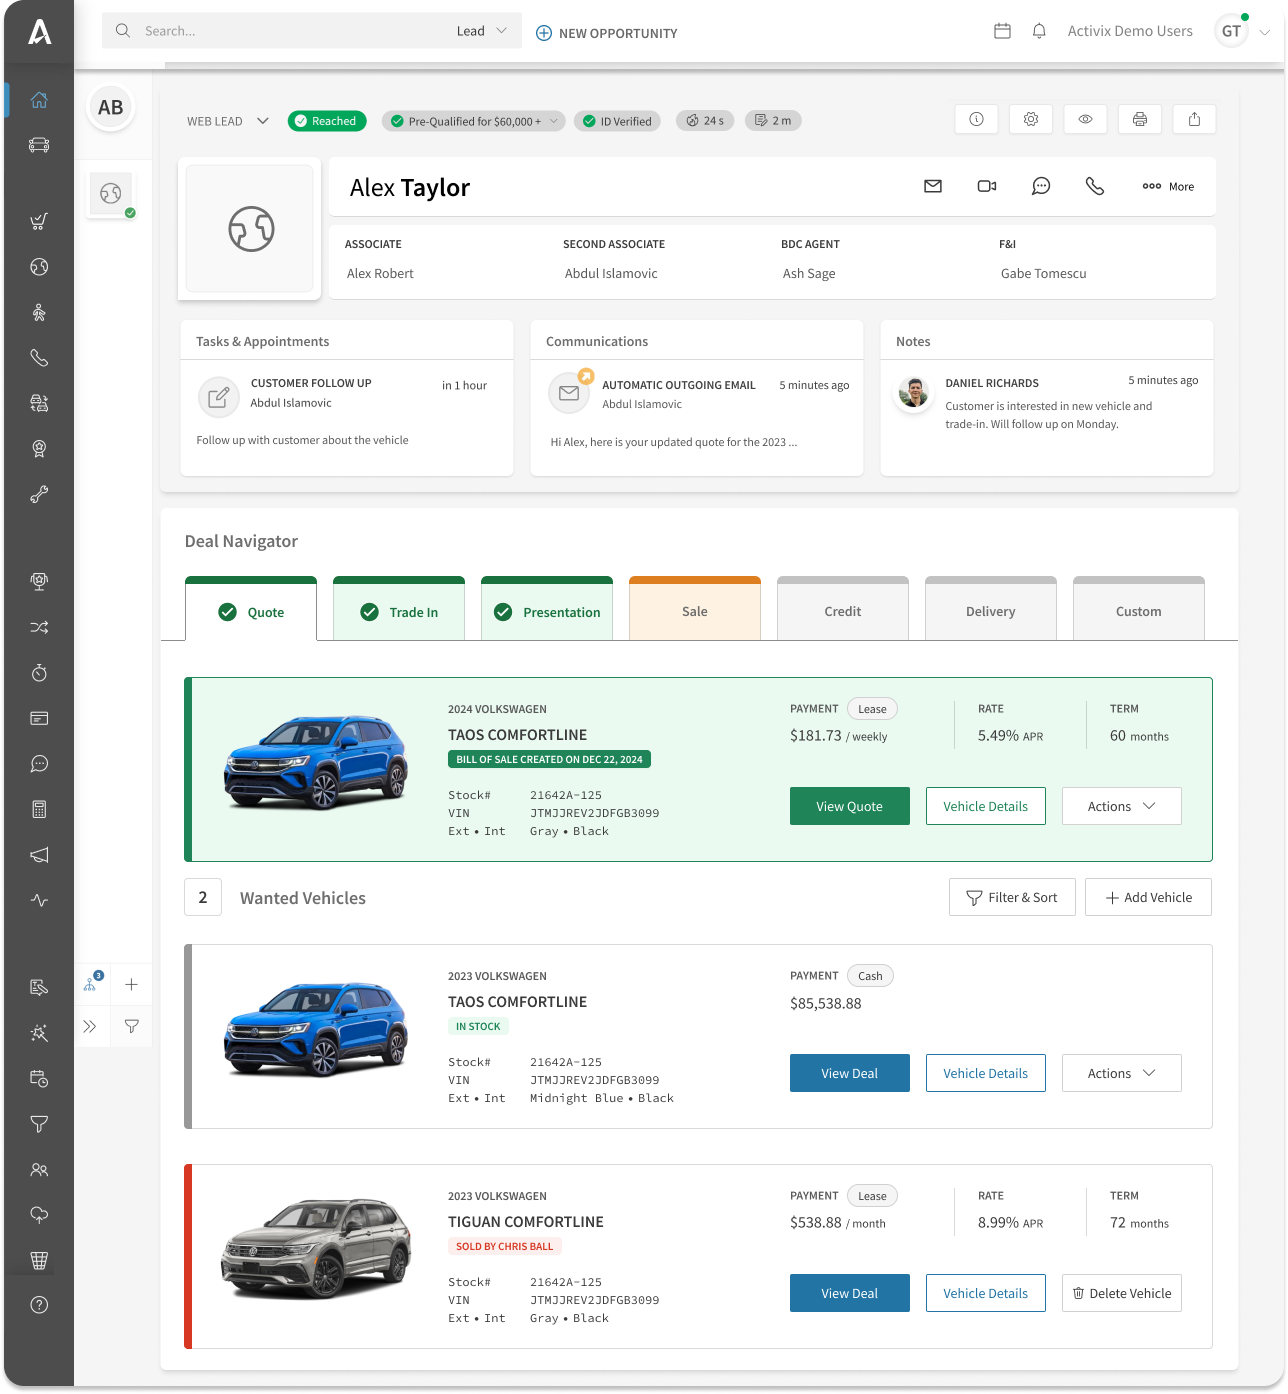Click the chat message bubble icon
Viewport: 1288px width, 1394px height.
coord(1041,186)
